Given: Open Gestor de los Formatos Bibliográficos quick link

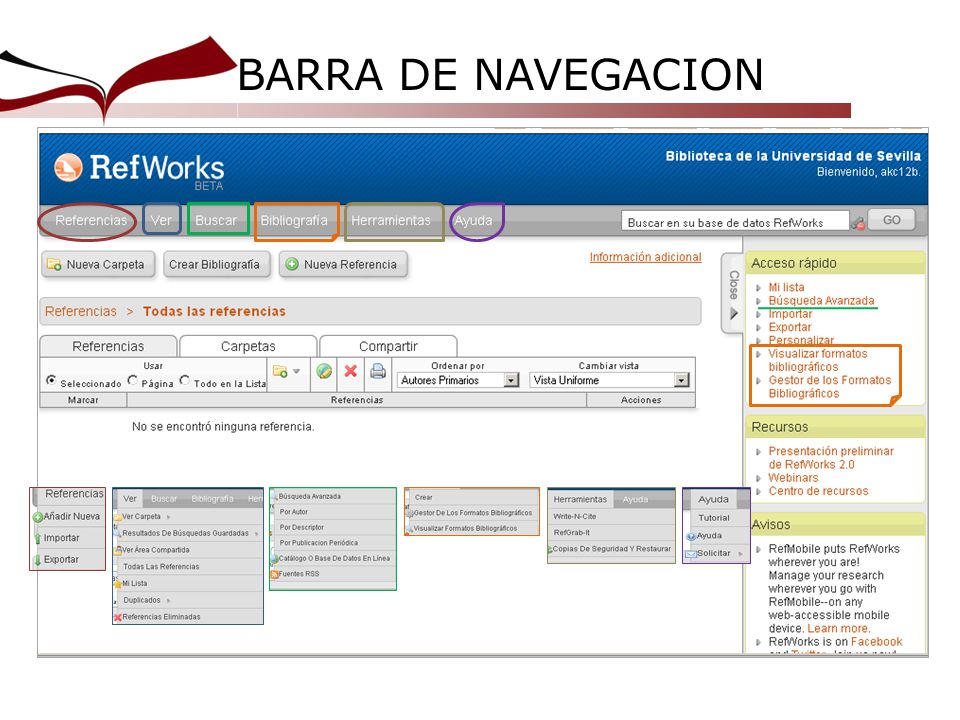Looking at the screenshot, I should [x=830, y=387].
